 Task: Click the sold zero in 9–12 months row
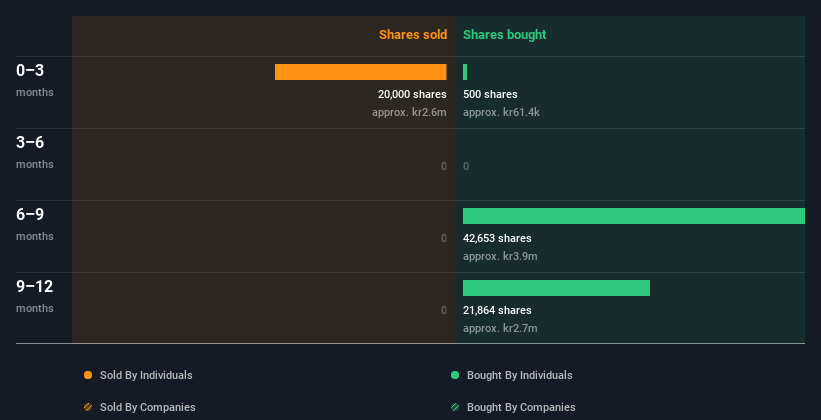pos(444,311)
